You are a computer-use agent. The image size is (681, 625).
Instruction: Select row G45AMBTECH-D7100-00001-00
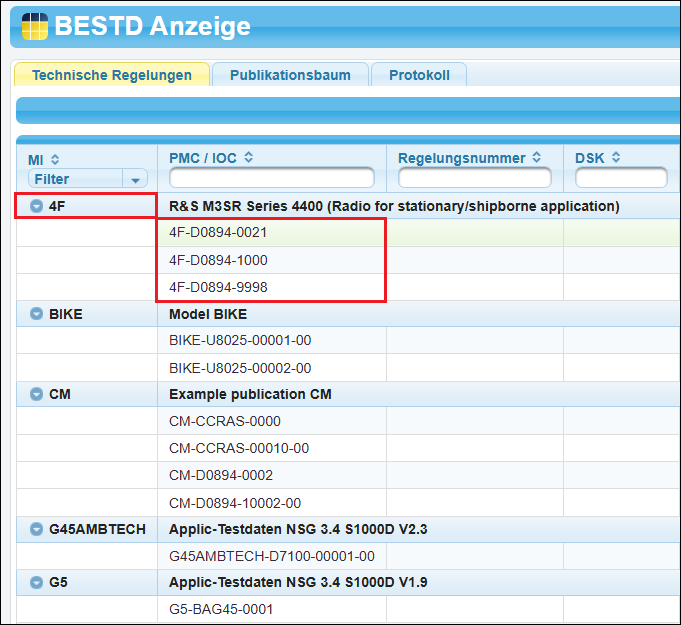348,556
